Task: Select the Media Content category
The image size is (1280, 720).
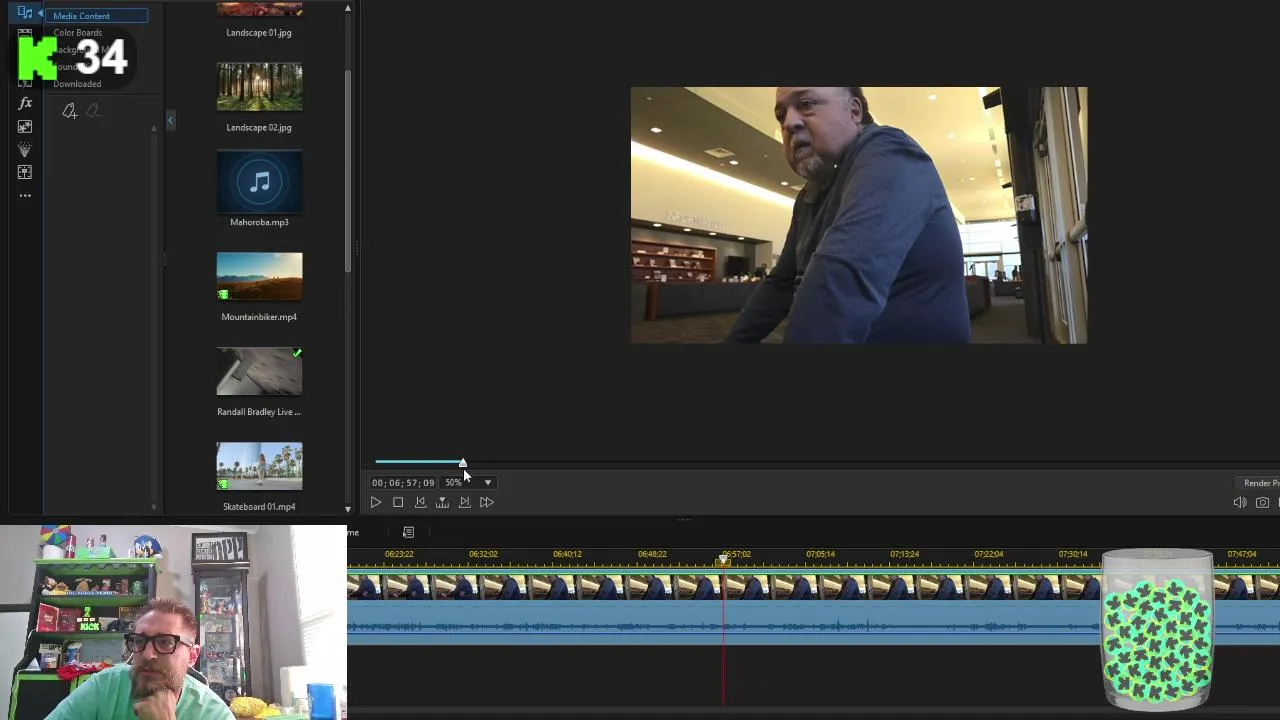Action: pos(99,16)
